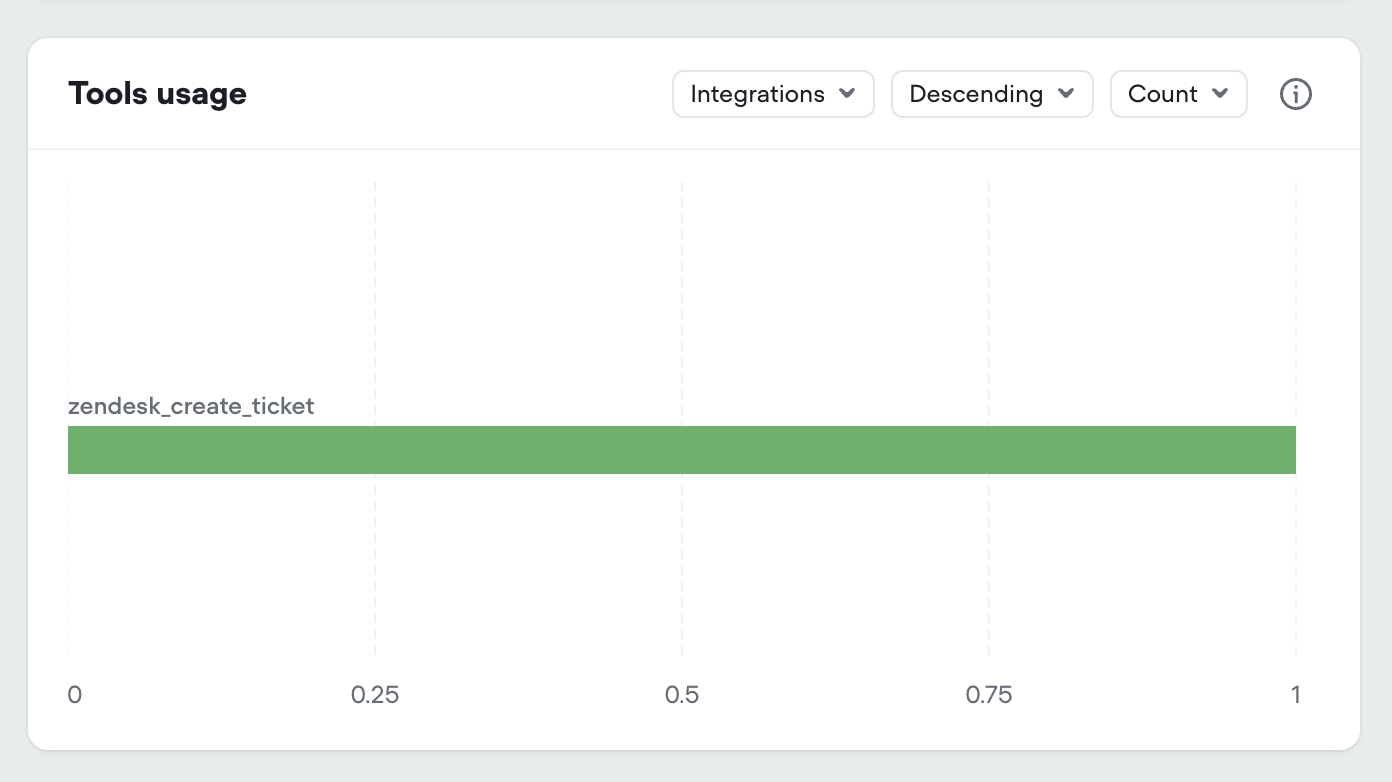Open the Integrations filter dropdown
This screenshot has height=782, width=1392.
tap(773, 93)
